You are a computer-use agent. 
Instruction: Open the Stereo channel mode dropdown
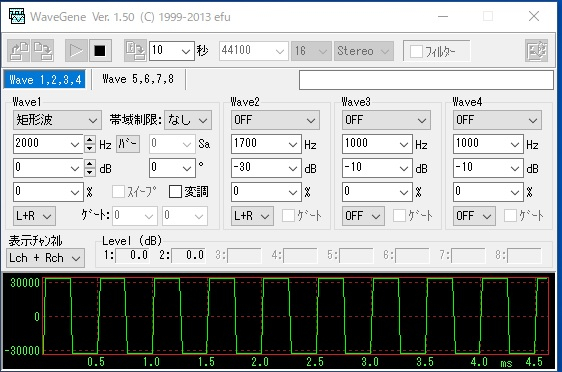coord(385,51)
